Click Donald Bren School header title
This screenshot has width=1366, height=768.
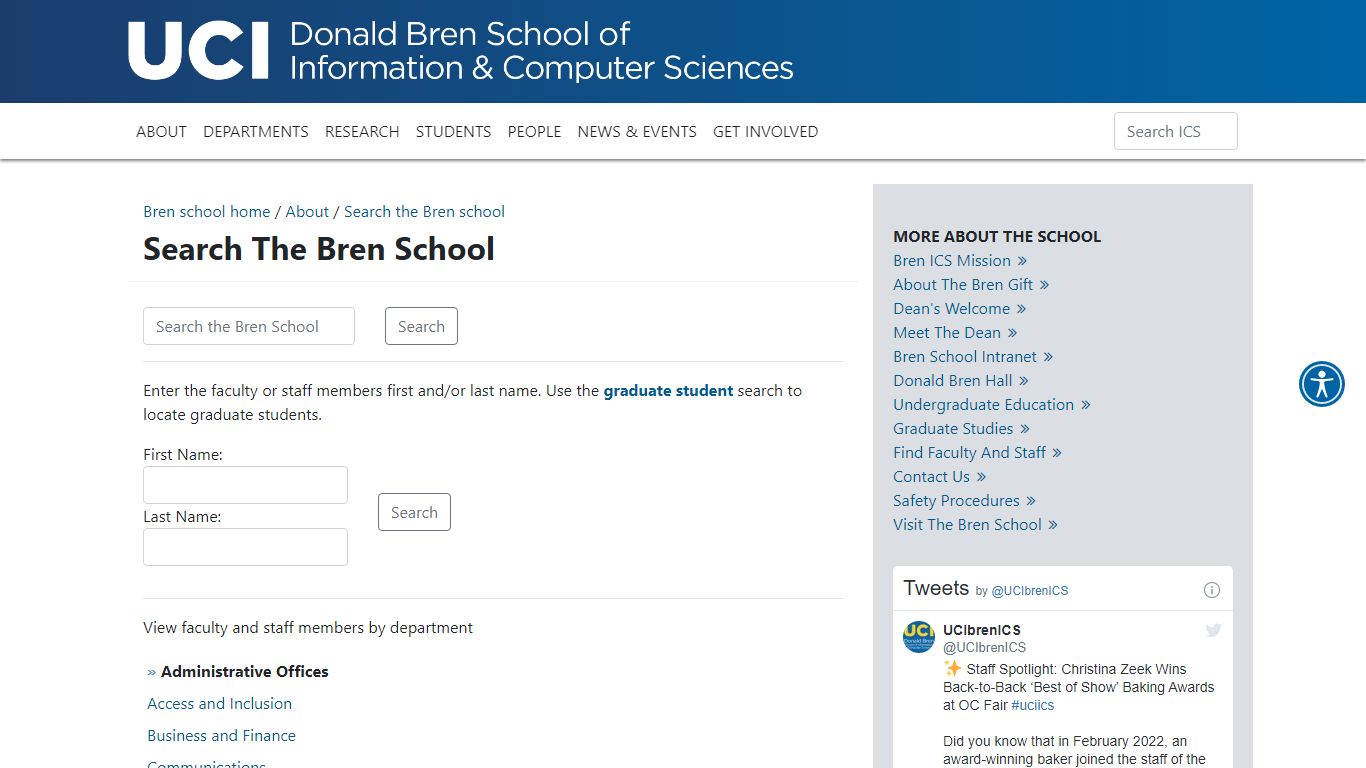pos(541,51)
